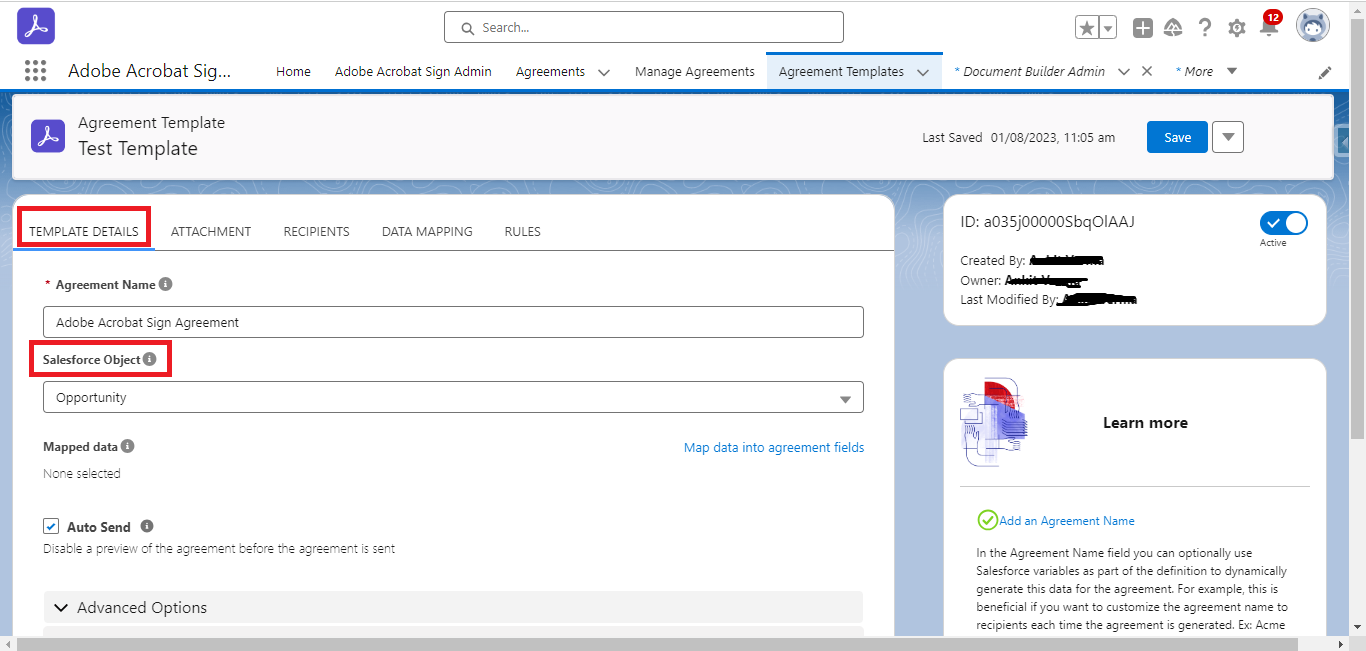The height and width of the screenshot is (651, 1366).
Task: Click the info icon next to Agreement Name
Action: click(166, 284)
